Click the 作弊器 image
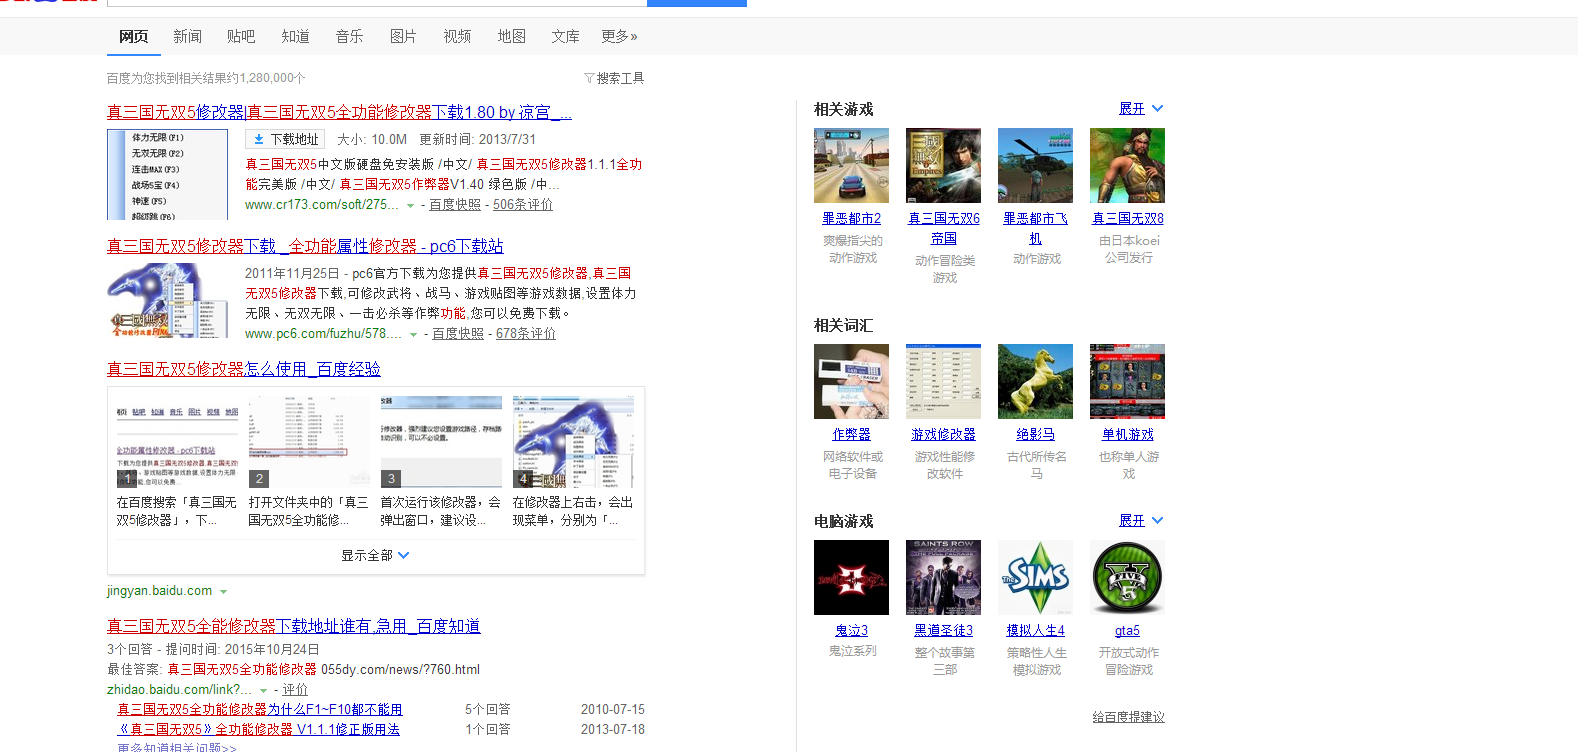Image resolution: width=1578 pixels, height=752 pixels. [x=851, y=381]
